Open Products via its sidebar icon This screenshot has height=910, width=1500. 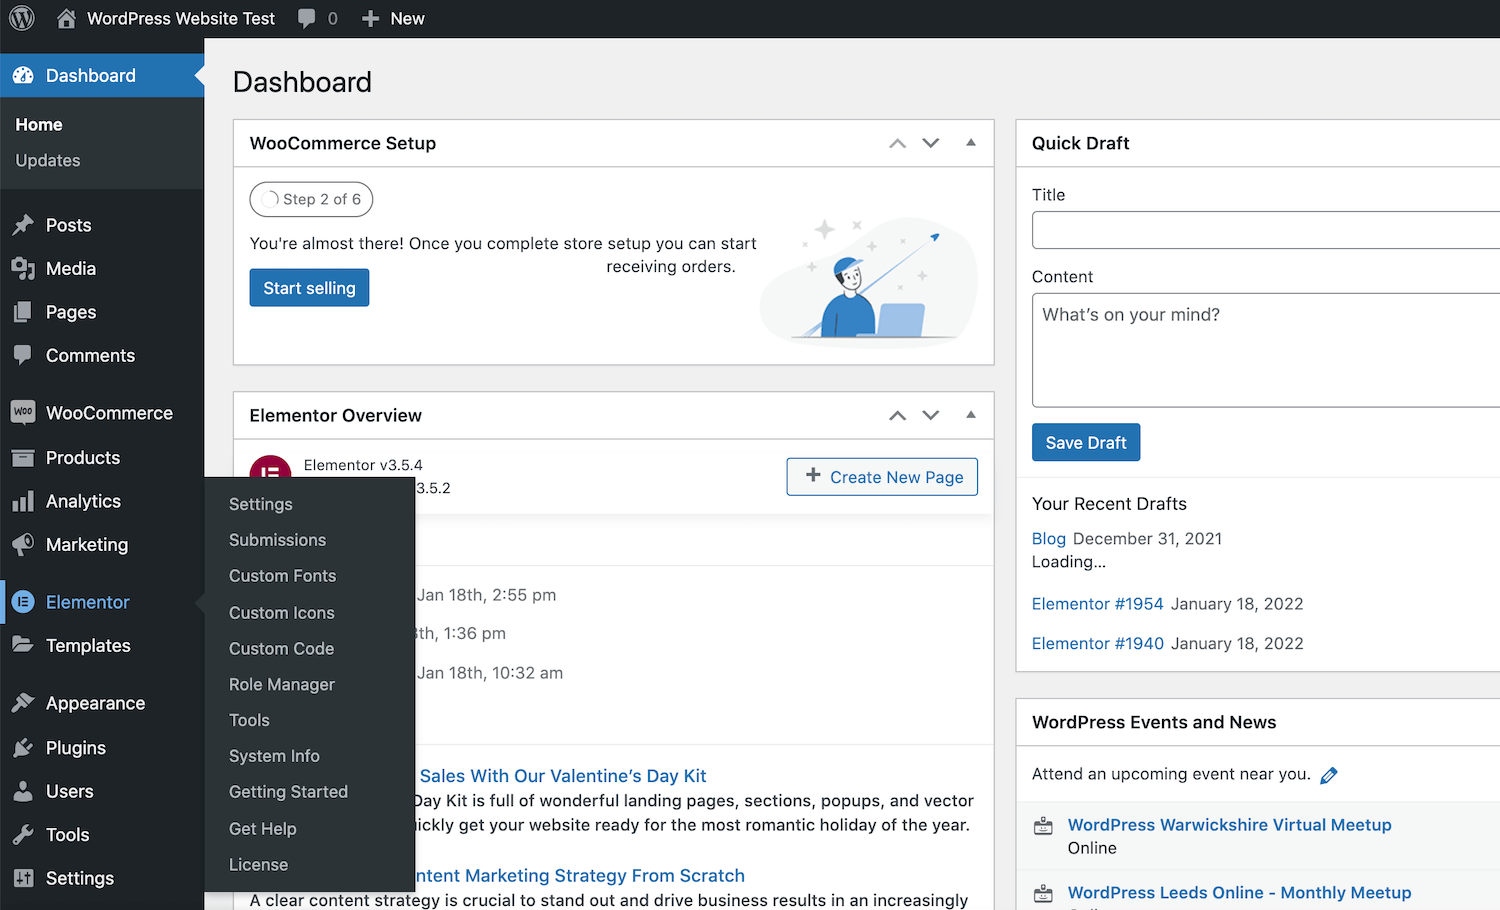tap(25, 457)
